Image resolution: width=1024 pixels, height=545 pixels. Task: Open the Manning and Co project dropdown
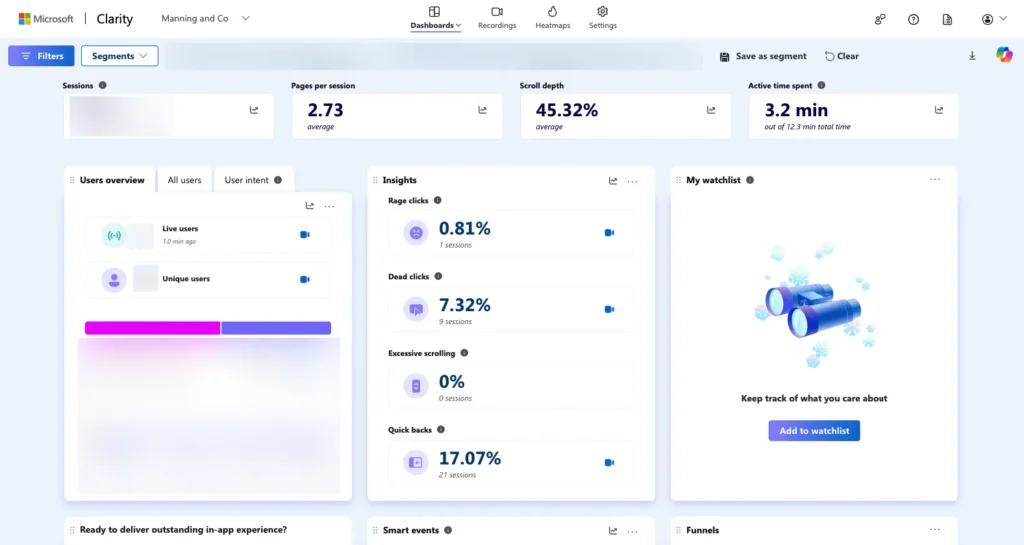pyautogui.click(x=206, y=19)
